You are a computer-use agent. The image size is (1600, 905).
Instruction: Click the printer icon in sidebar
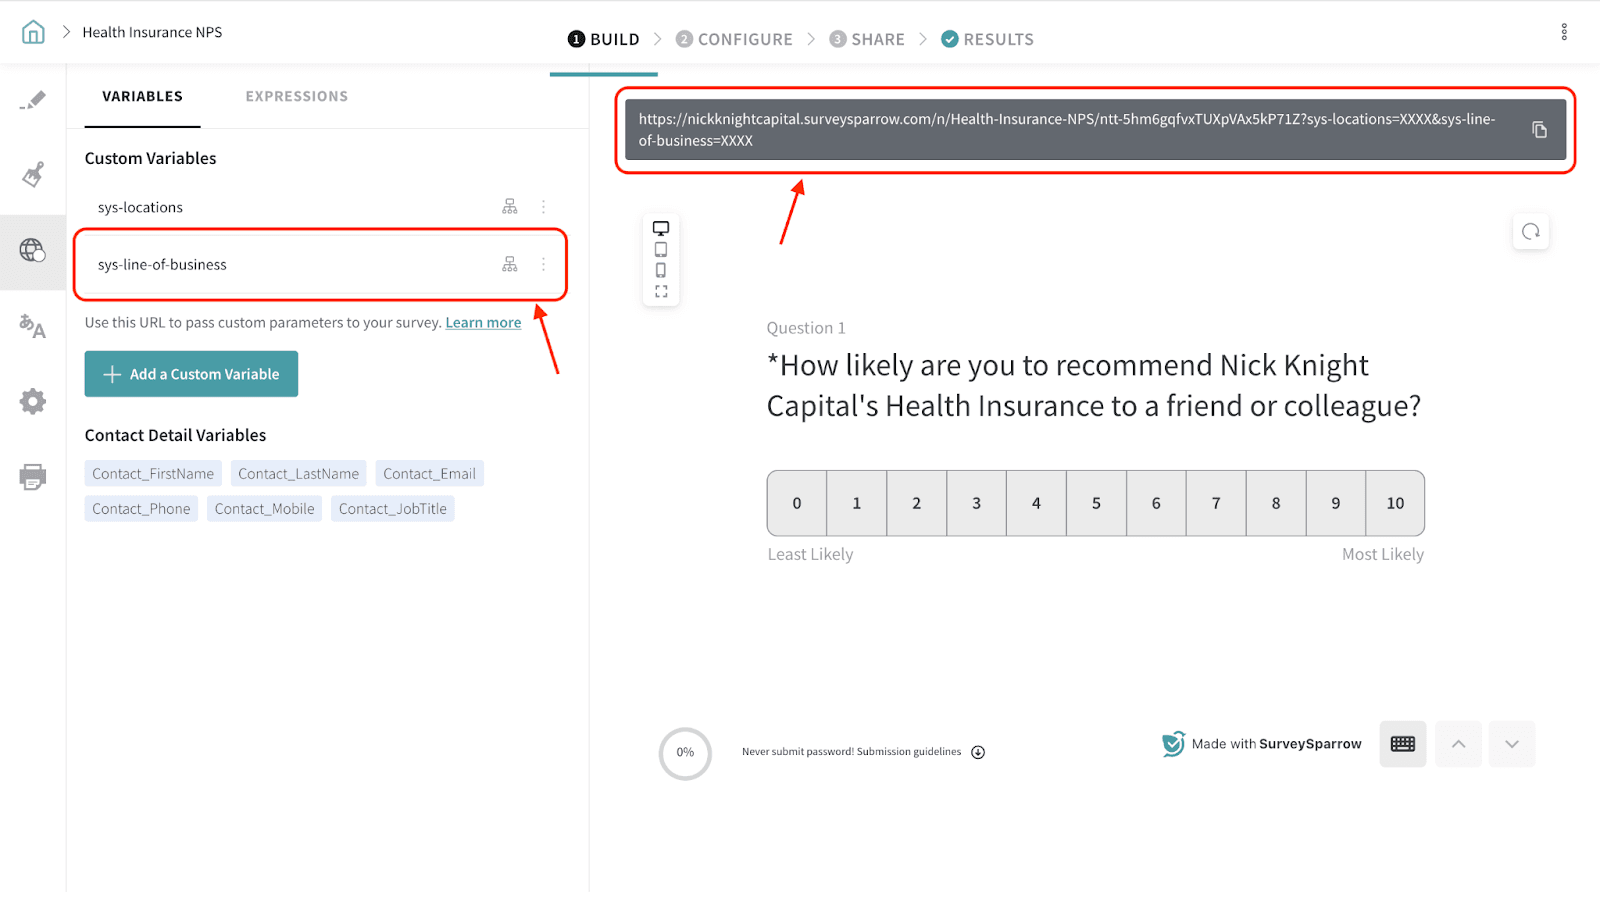coord(33,477)
